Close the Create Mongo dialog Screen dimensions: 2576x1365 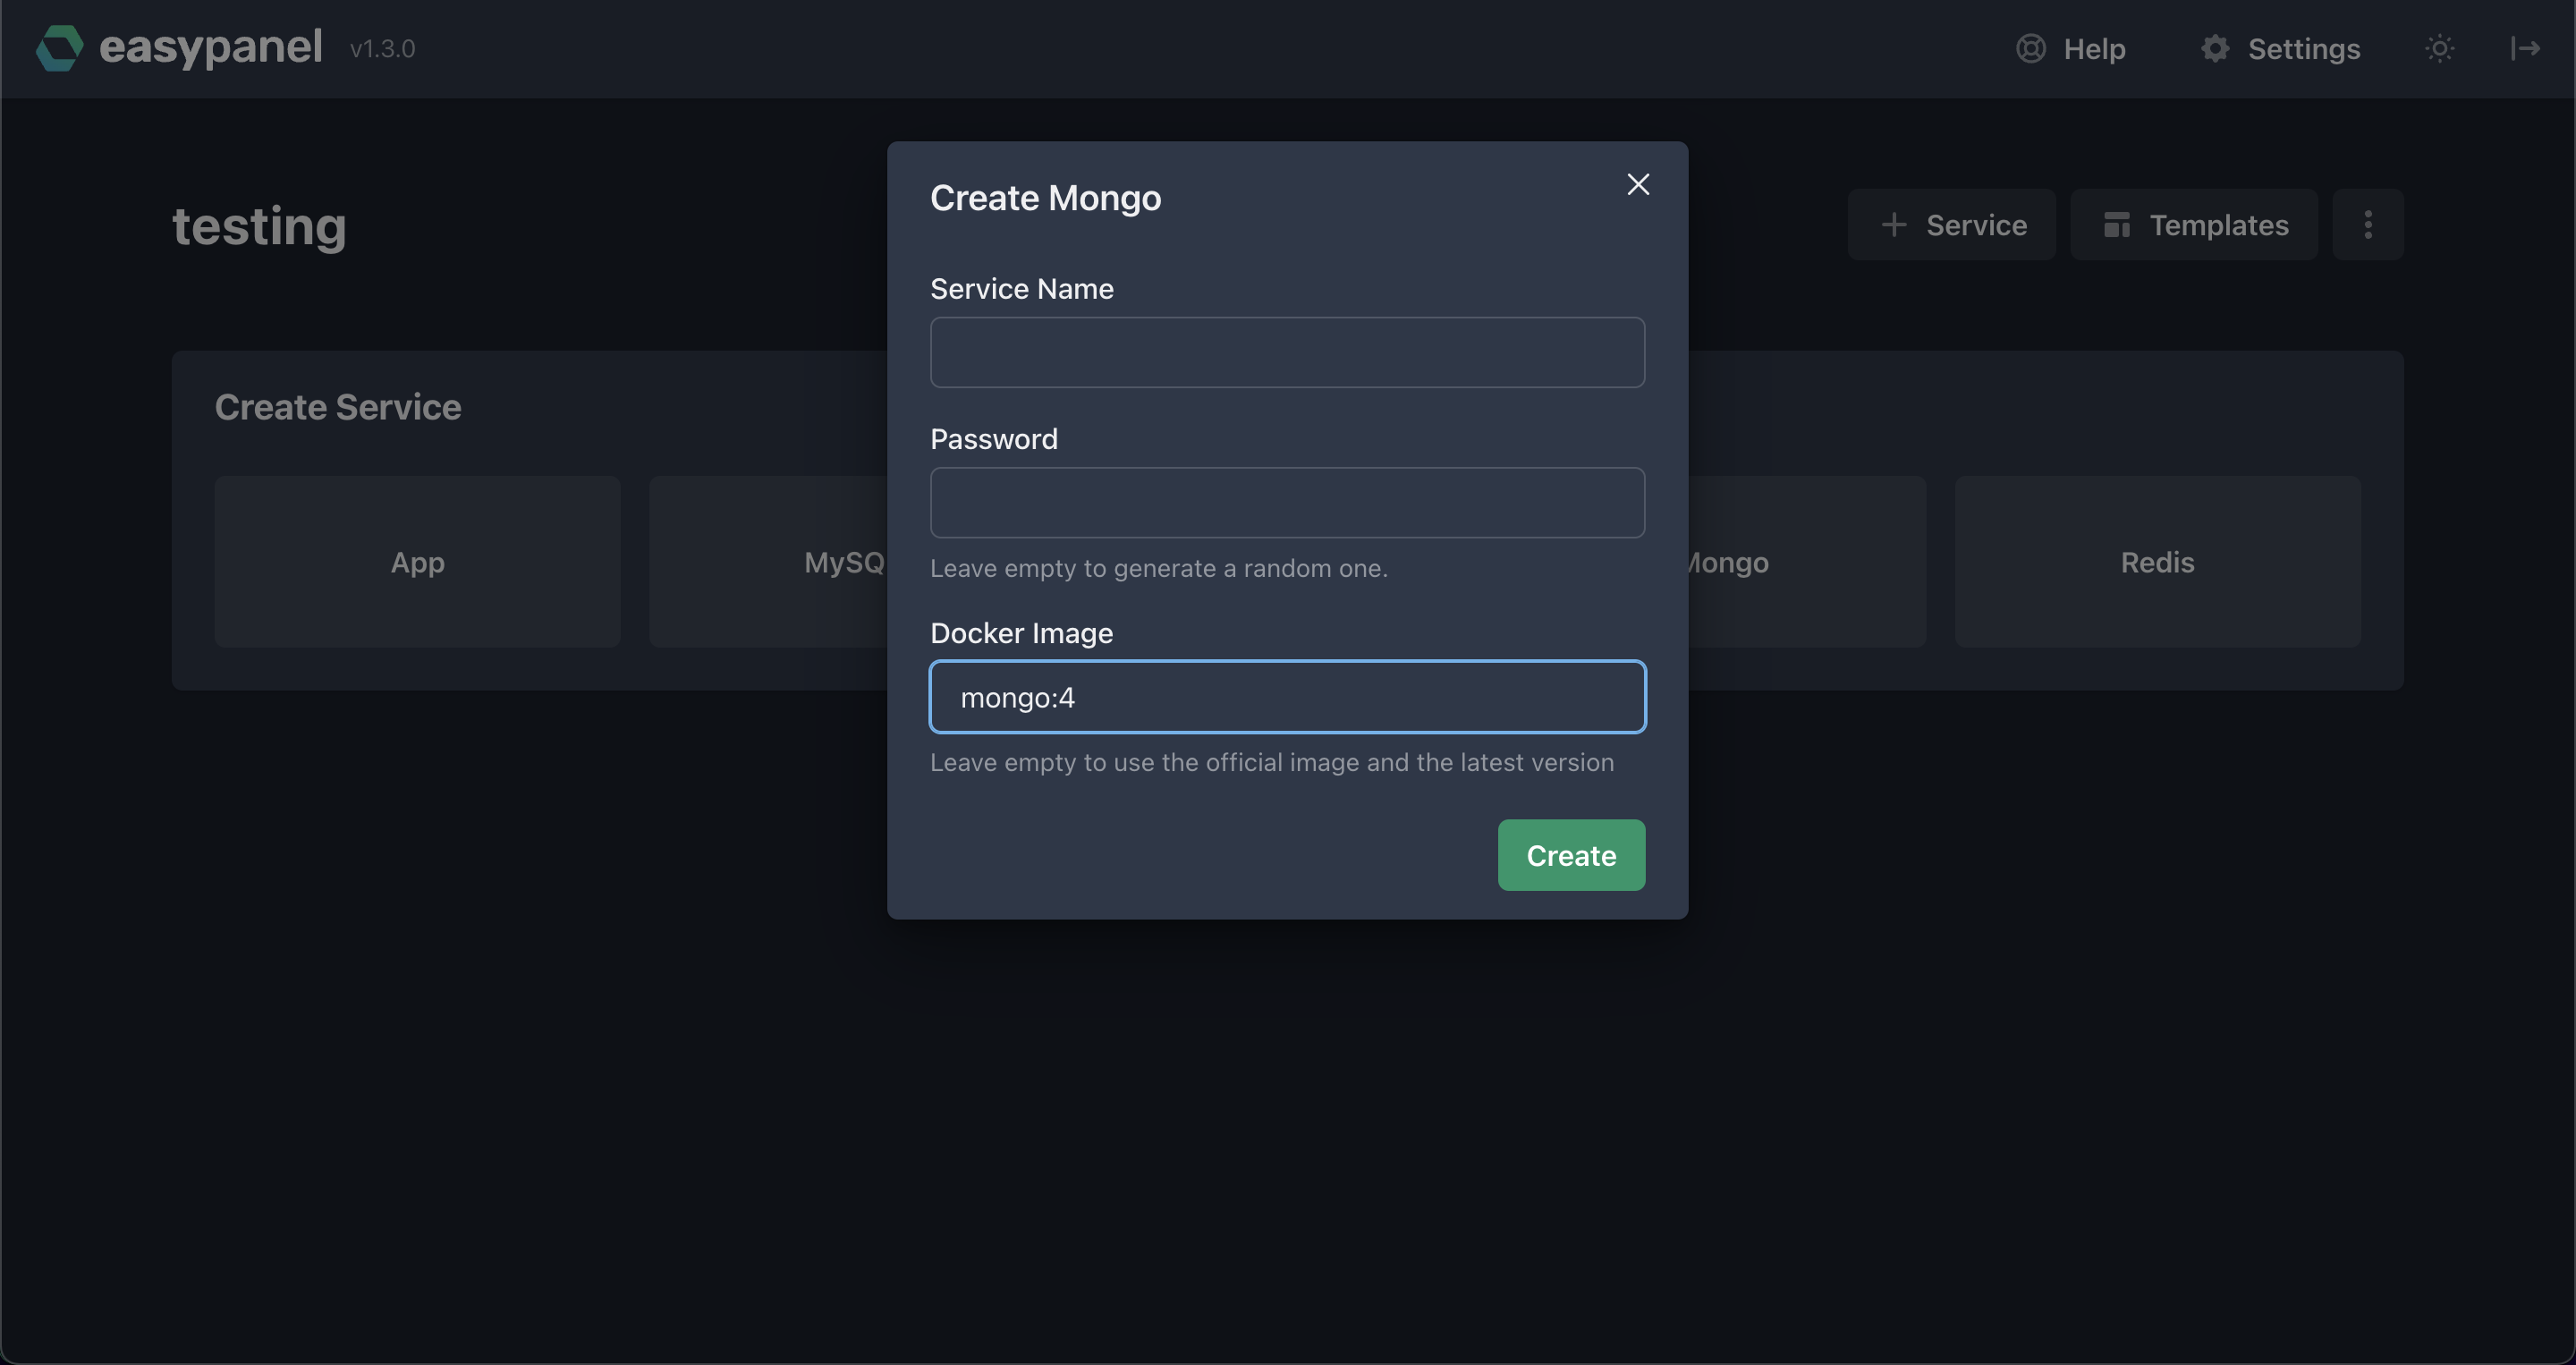point(1637,184)
